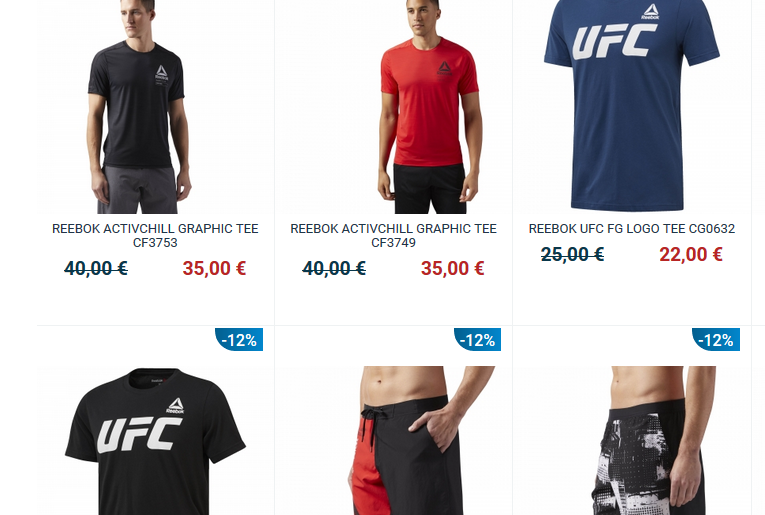The image size is (765, 515).
Task: Click the crossed-out 40,00 € price of CF3753
Action: pyautogui.click(x=96, y=268)
